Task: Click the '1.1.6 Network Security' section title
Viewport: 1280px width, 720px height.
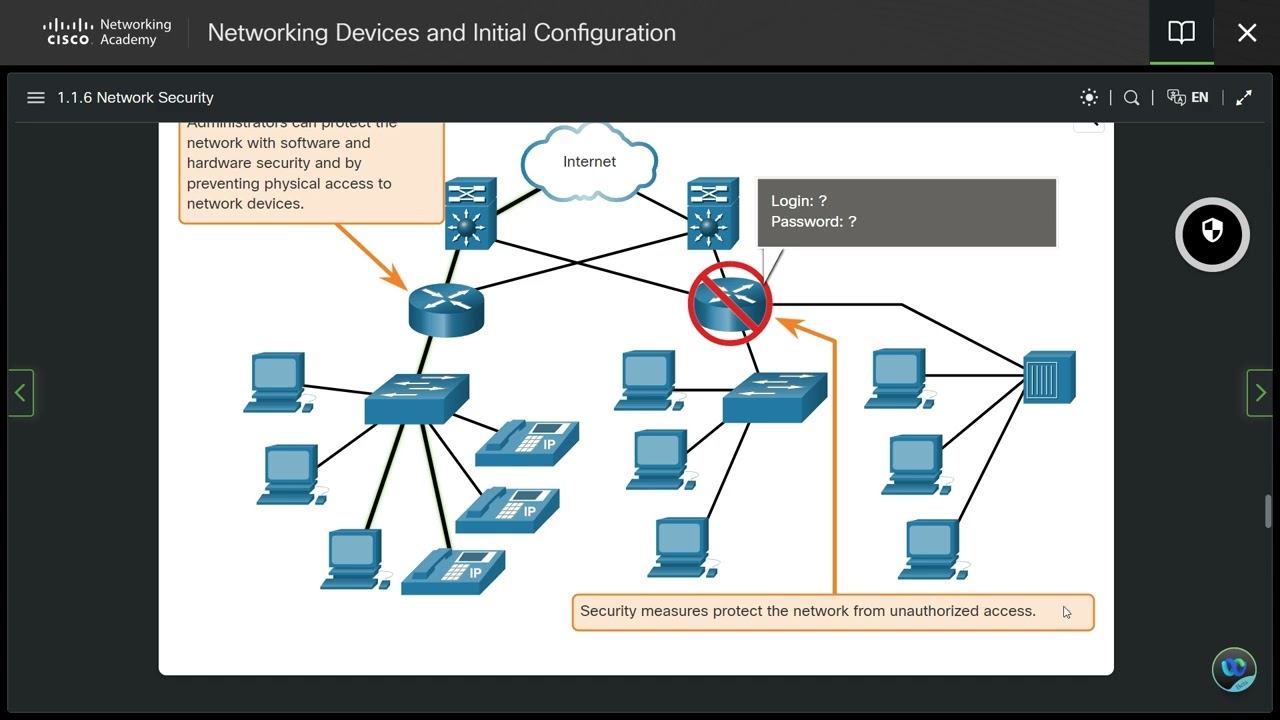Action: pyautogui.click(x=135, y=98)
